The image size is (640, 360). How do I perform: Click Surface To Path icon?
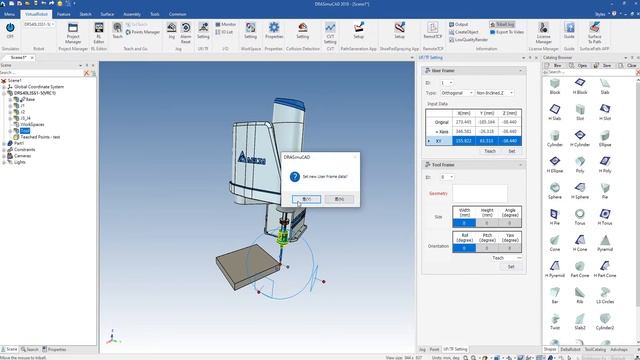[594, 33]
